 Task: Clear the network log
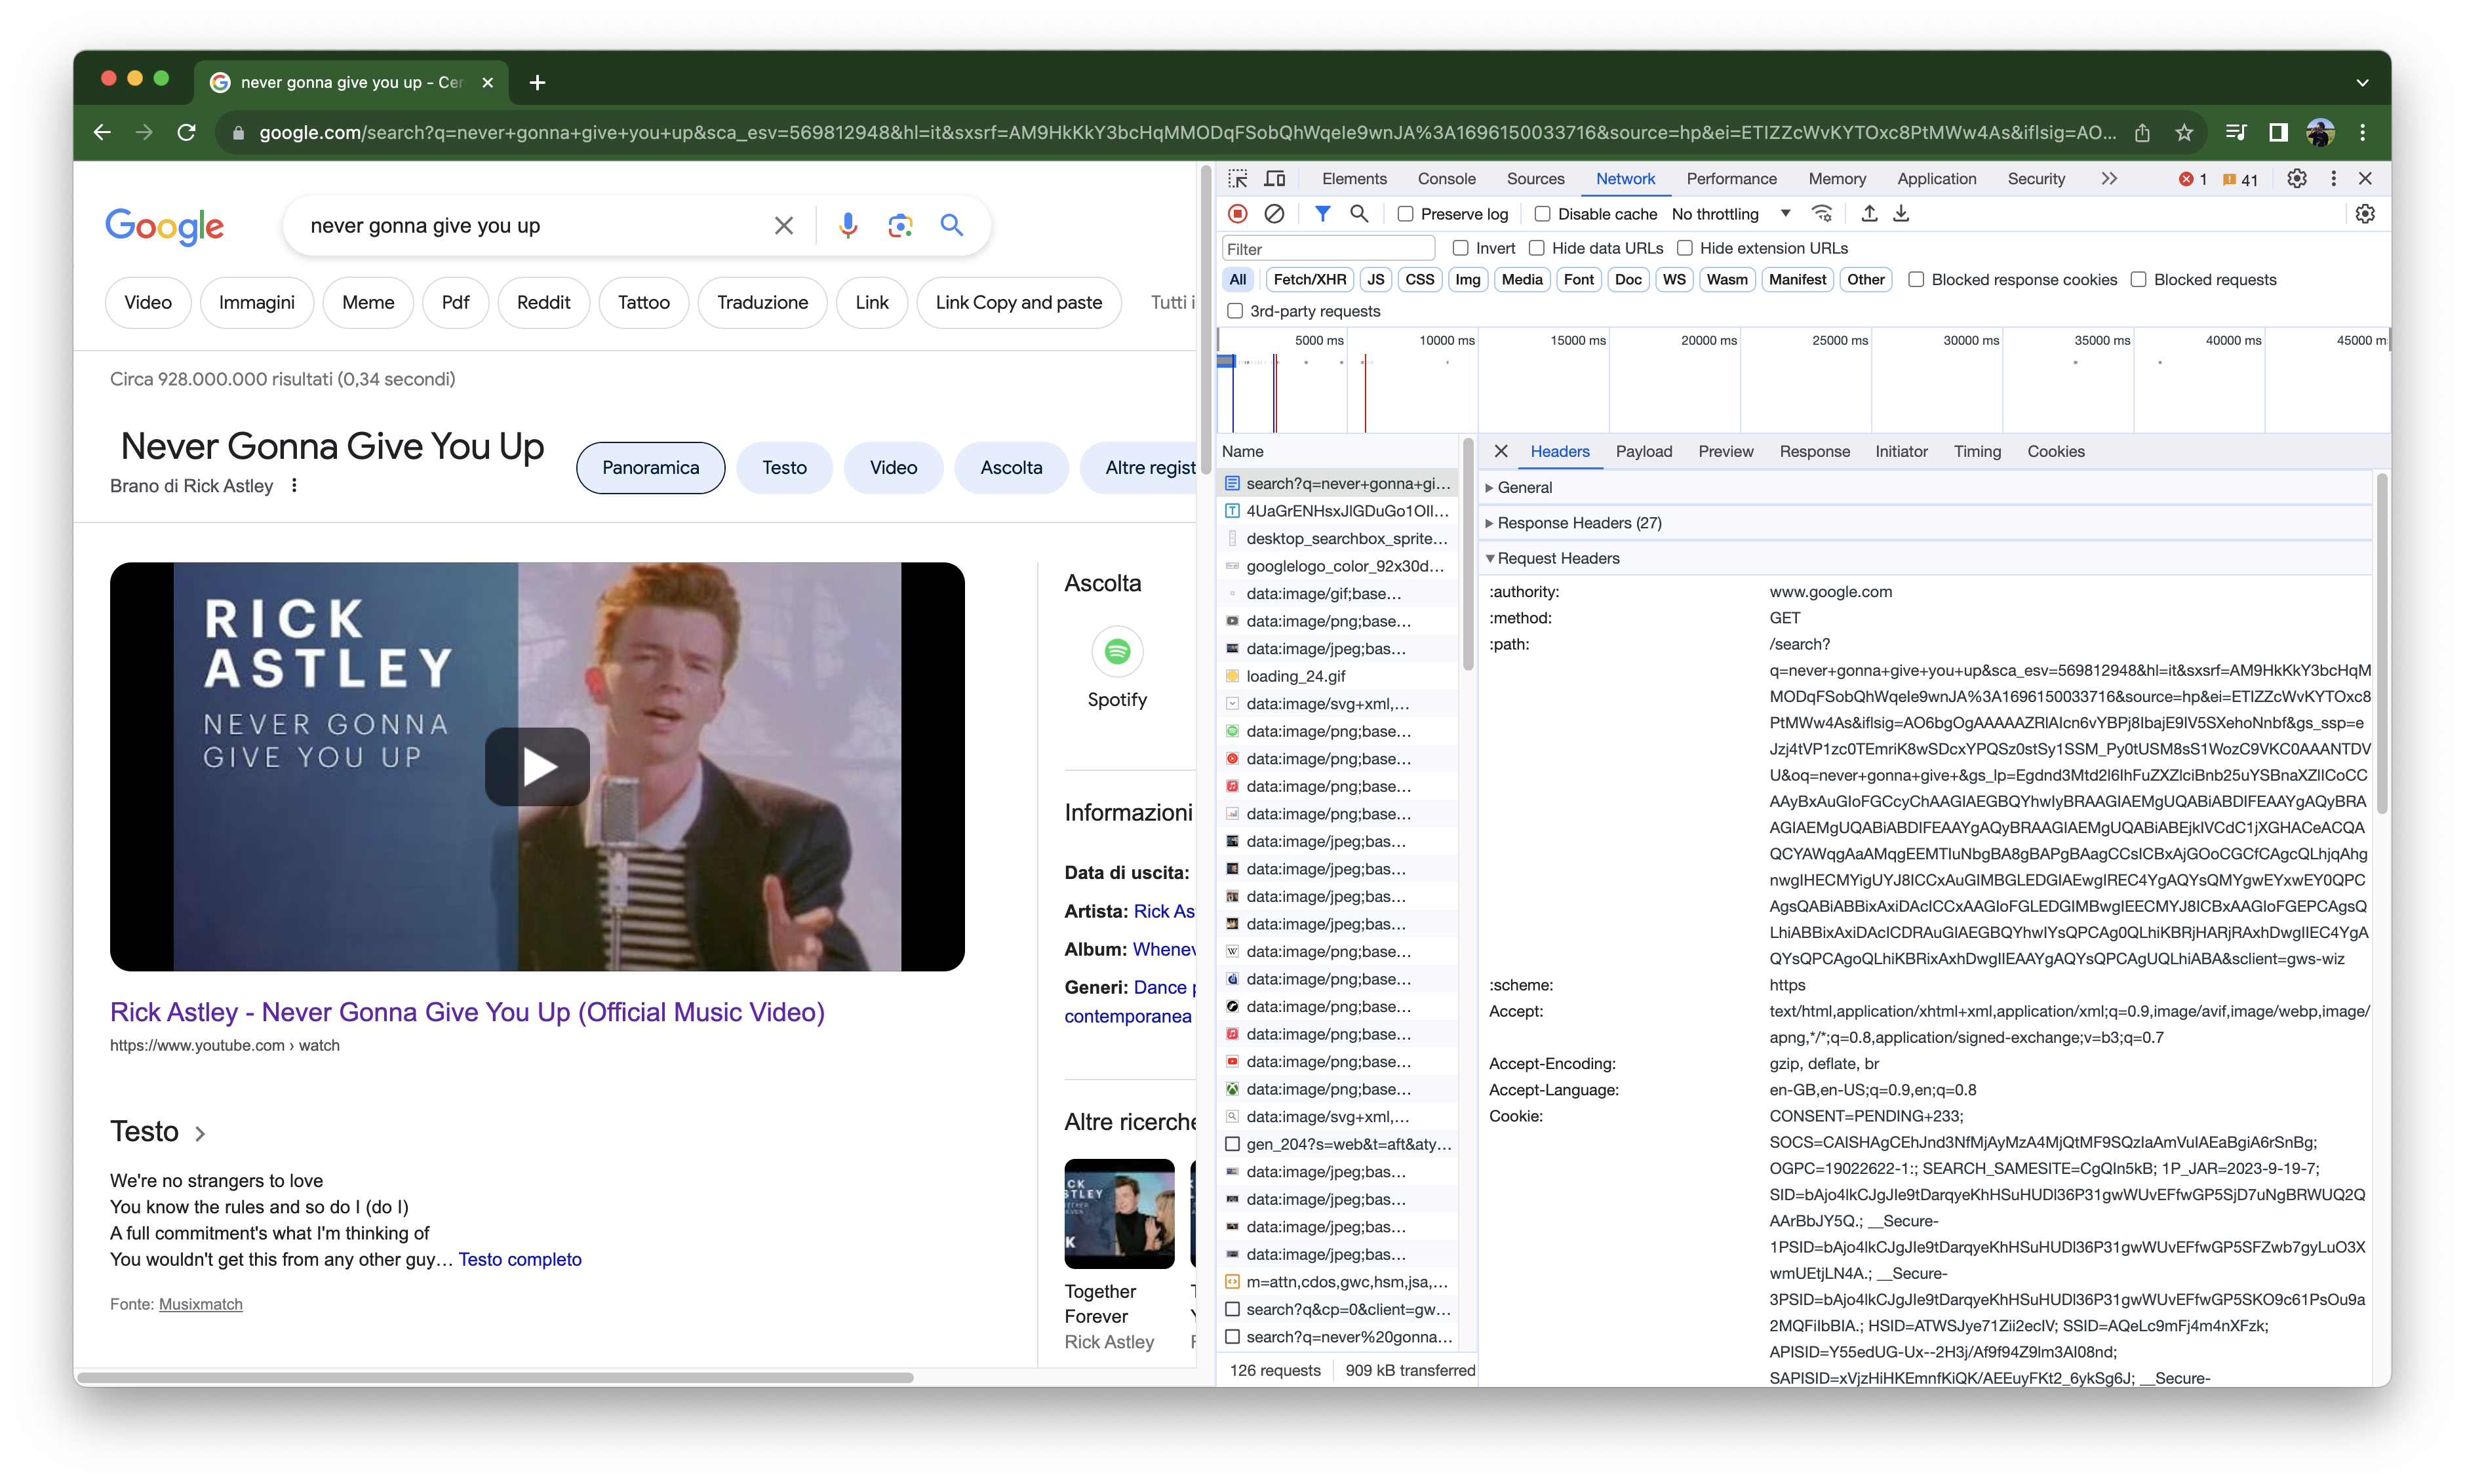[1274, 214]
